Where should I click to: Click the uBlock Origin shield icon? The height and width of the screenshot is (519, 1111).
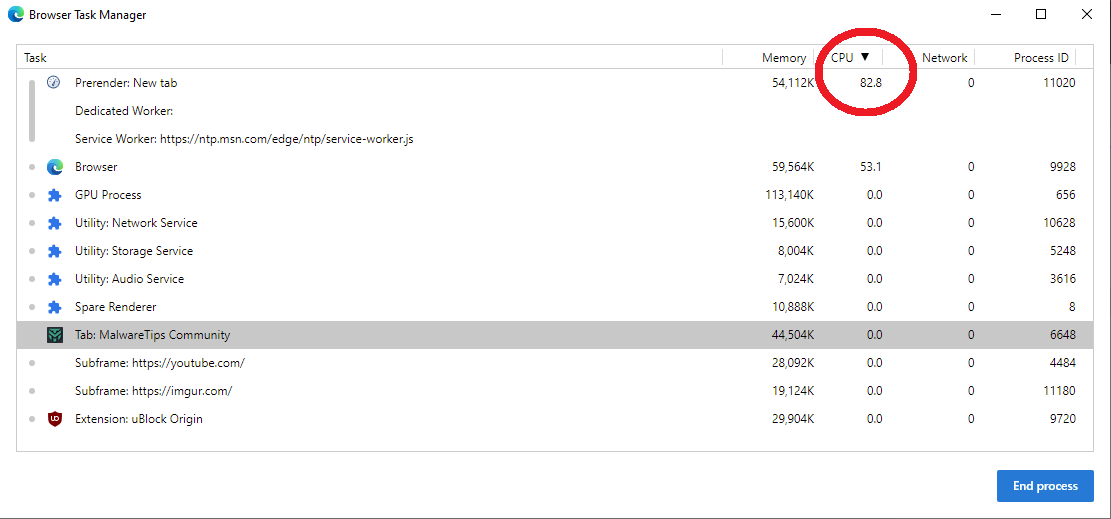[x=55, y=419]
